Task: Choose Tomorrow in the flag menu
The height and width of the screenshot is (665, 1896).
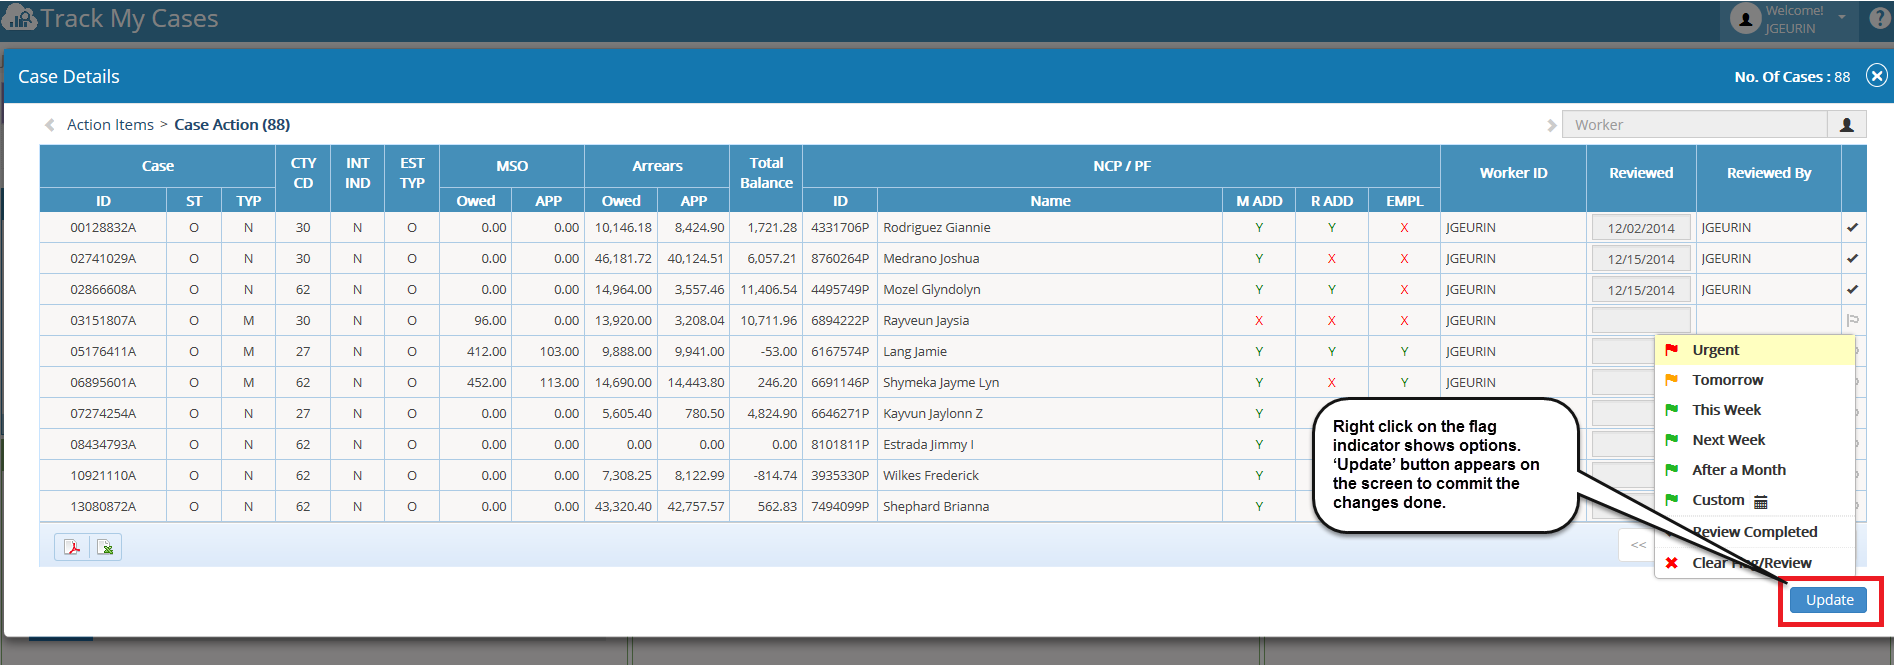Action: click(1755, 380)
